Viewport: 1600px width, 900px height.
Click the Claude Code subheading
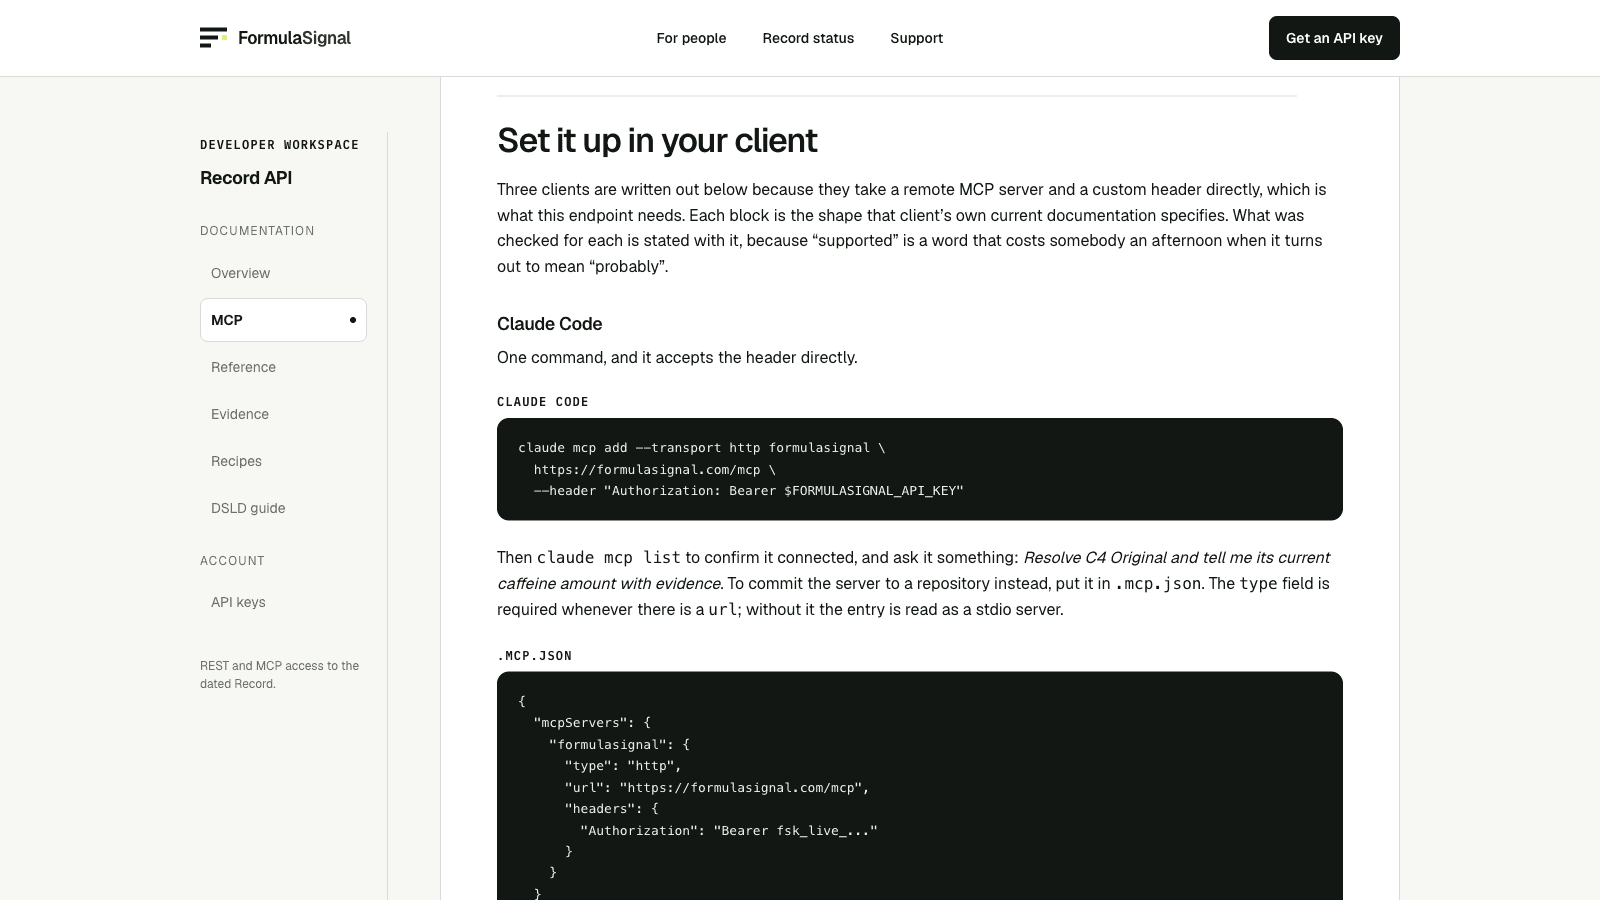click(x=549, y=324)
